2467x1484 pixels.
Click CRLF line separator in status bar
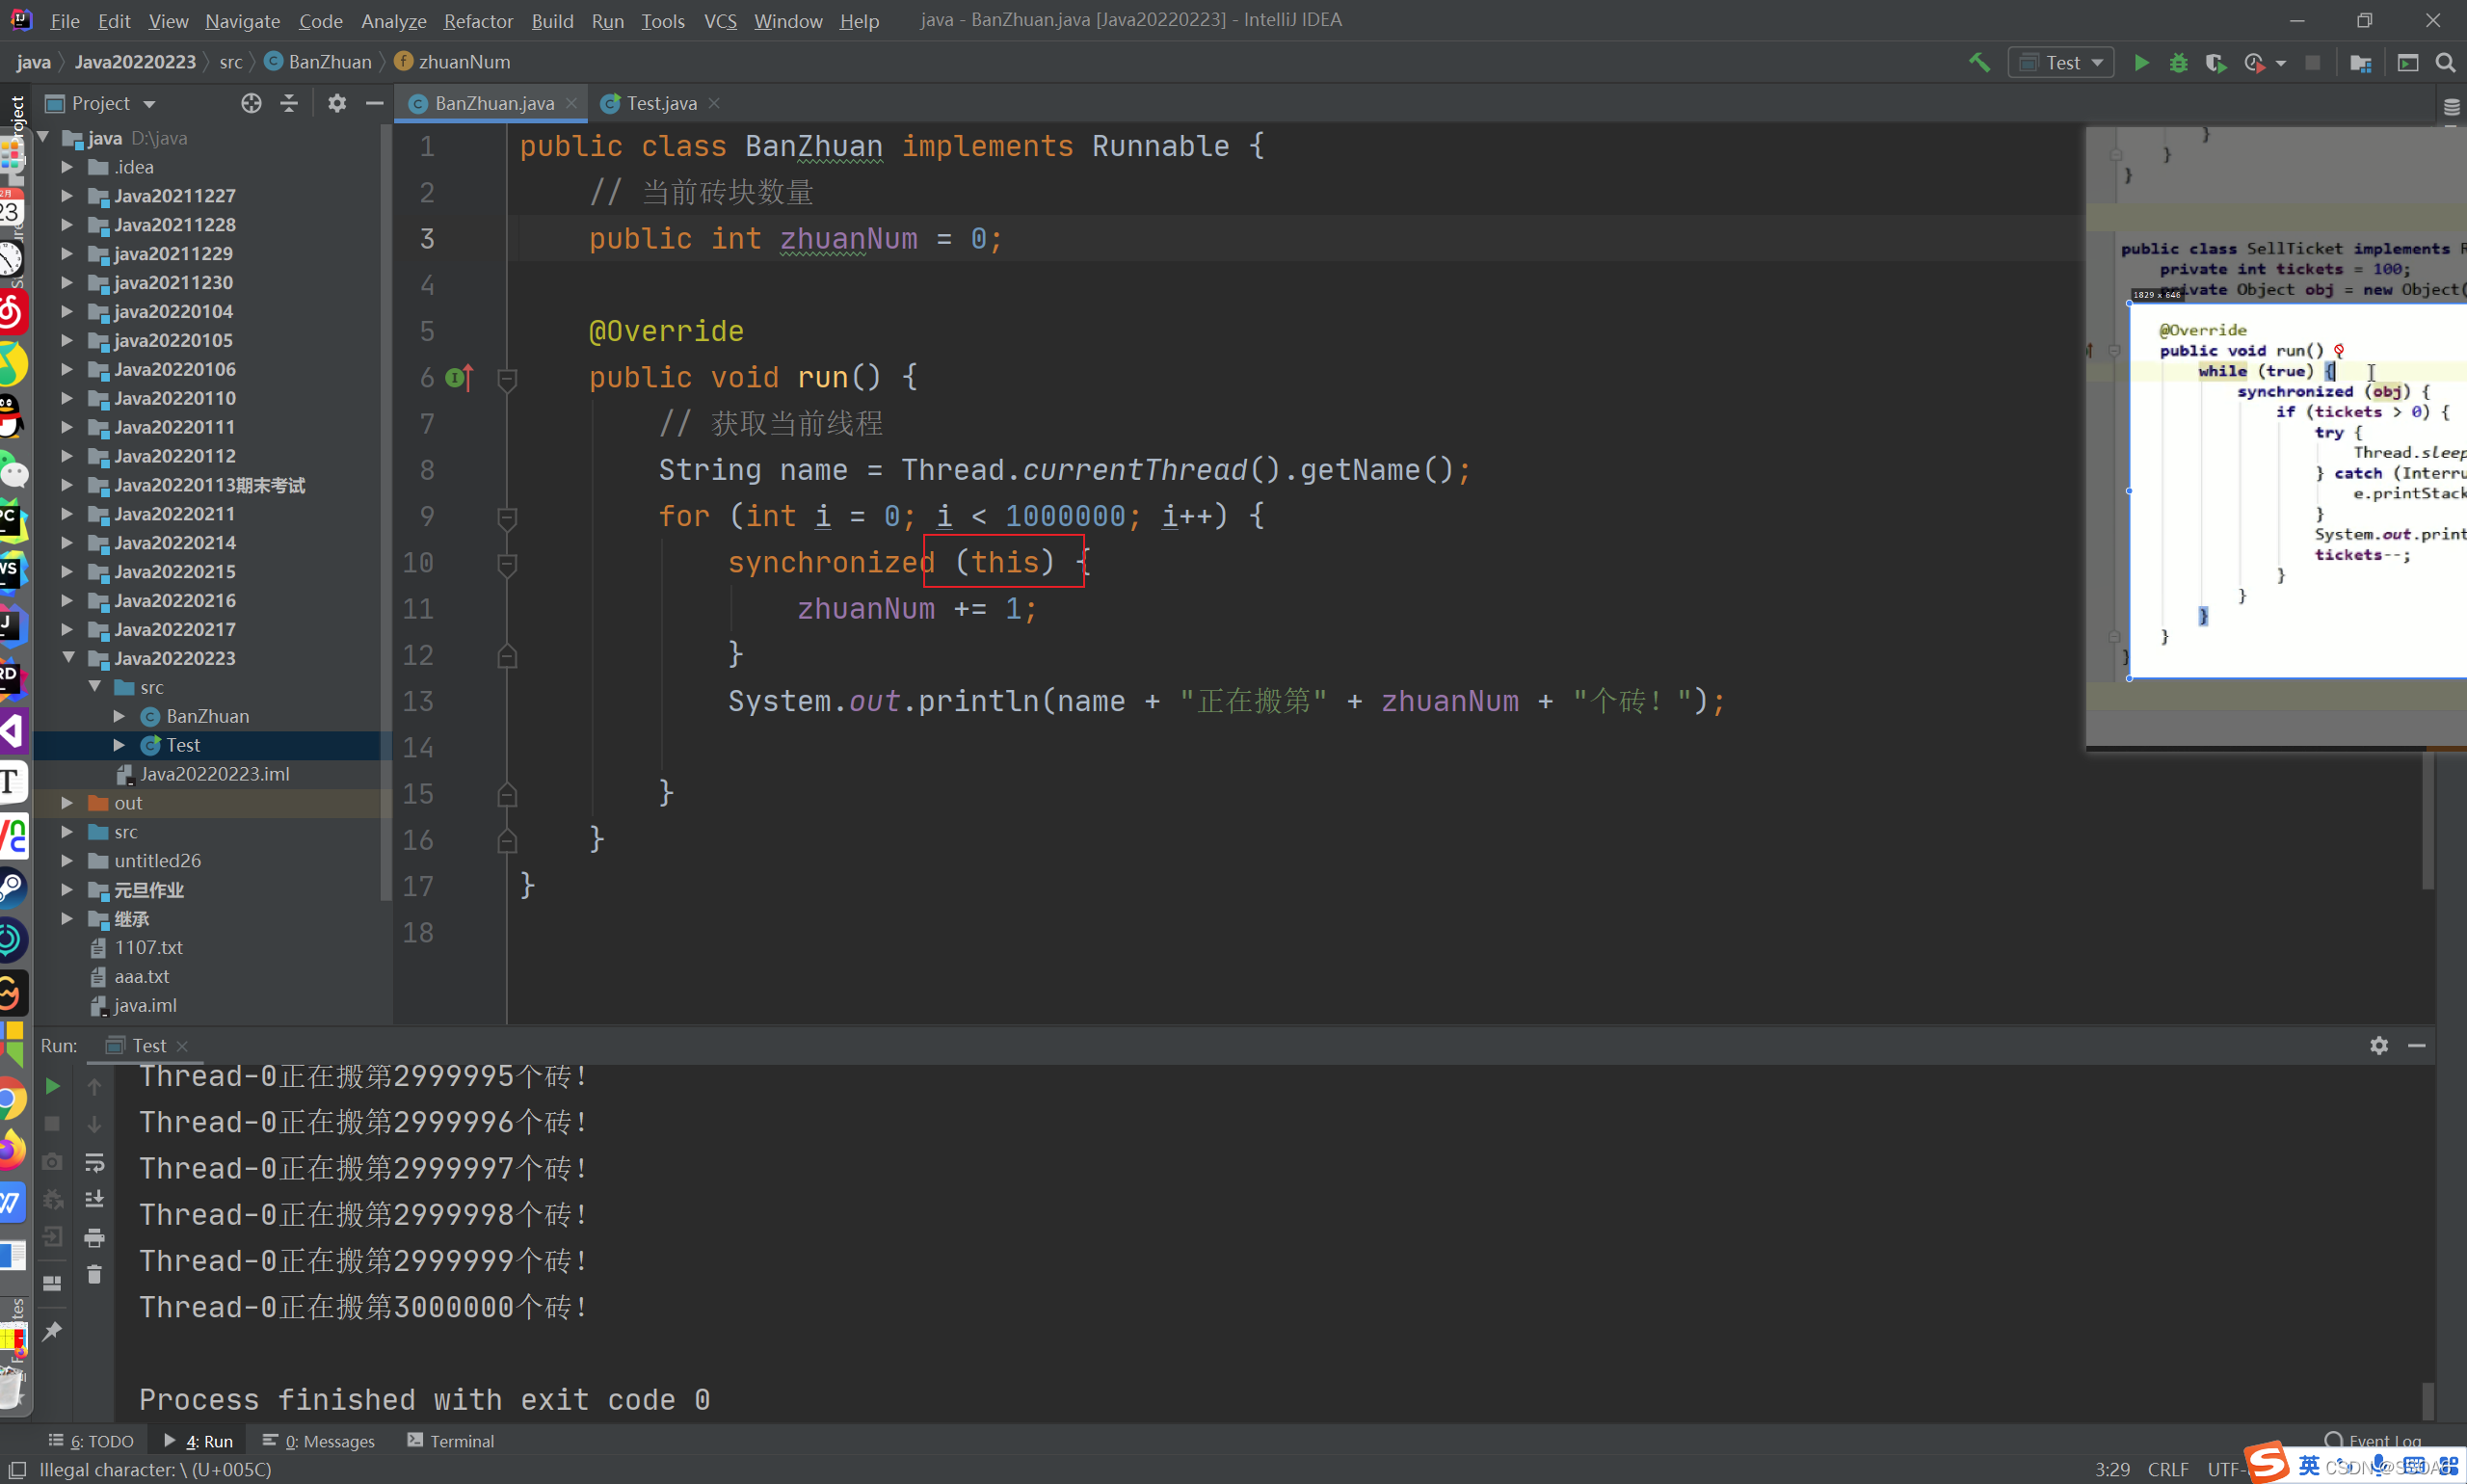[x=2167, y=1469]
